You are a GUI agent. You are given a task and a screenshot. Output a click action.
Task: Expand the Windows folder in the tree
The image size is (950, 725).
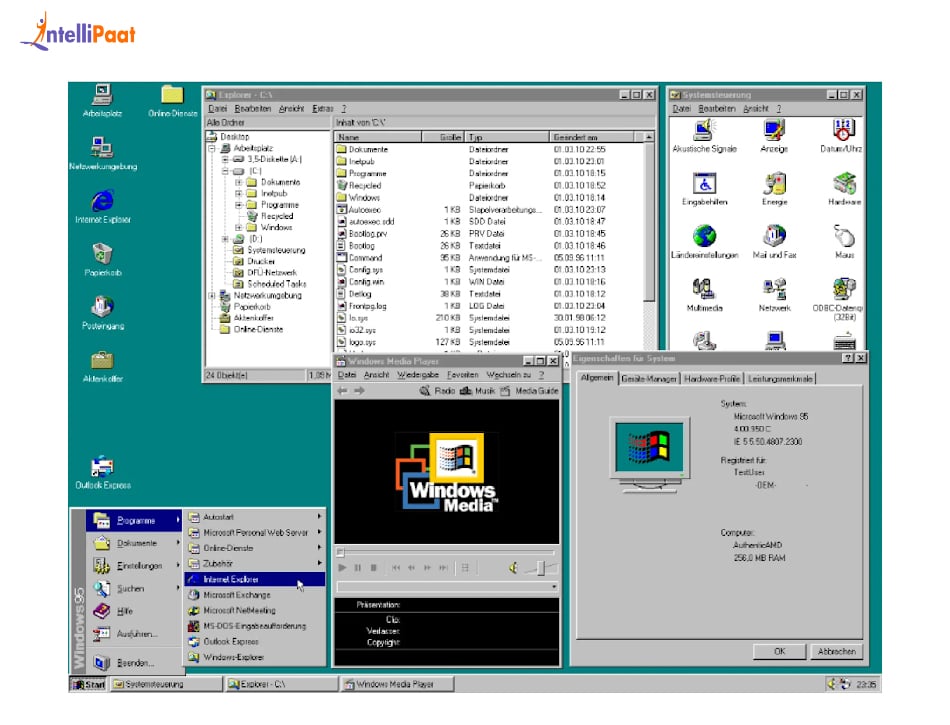[239, 228]
